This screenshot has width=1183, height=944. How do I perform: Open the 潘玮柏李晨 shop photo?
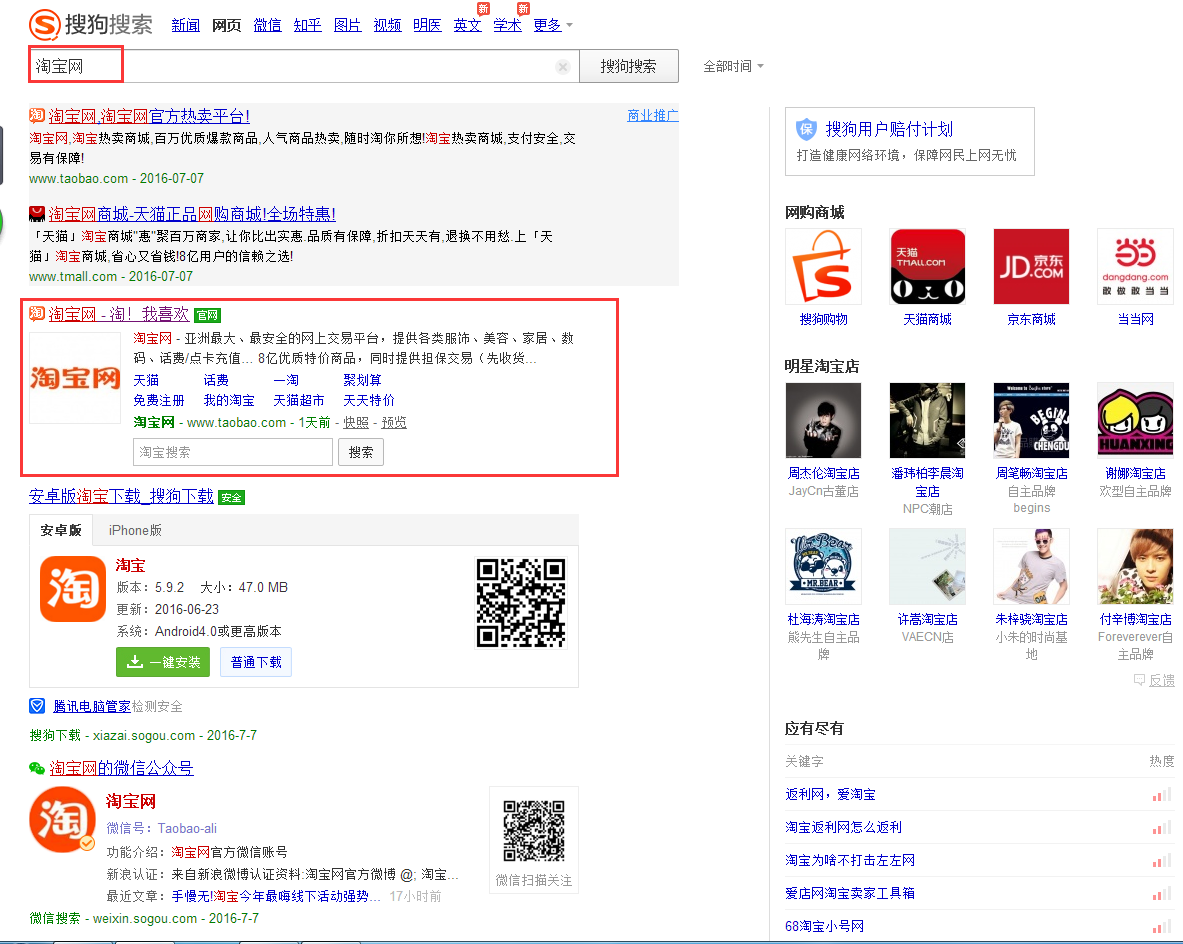click(927, 420)
